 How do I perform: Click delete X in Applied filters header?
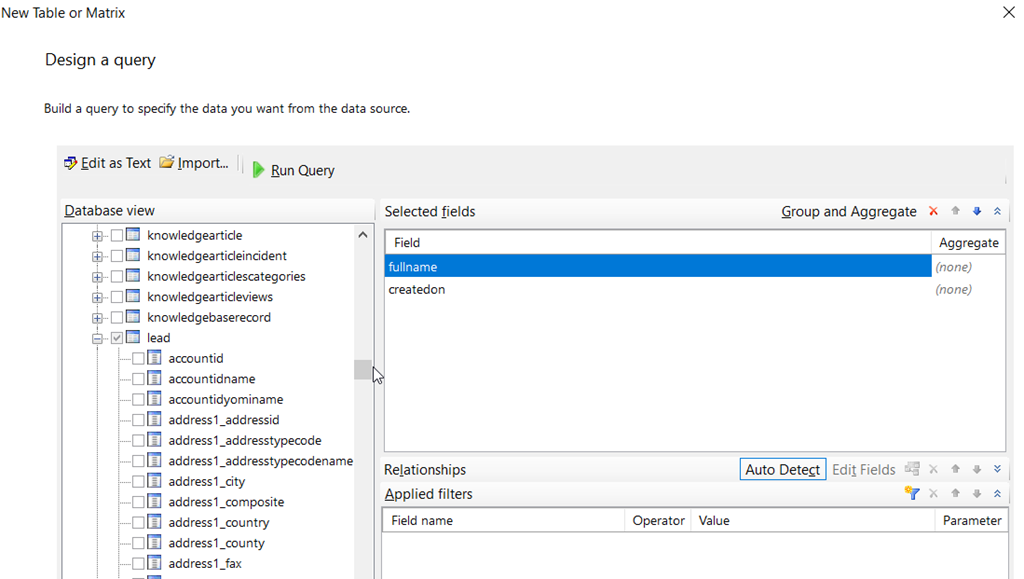[933, 493]
